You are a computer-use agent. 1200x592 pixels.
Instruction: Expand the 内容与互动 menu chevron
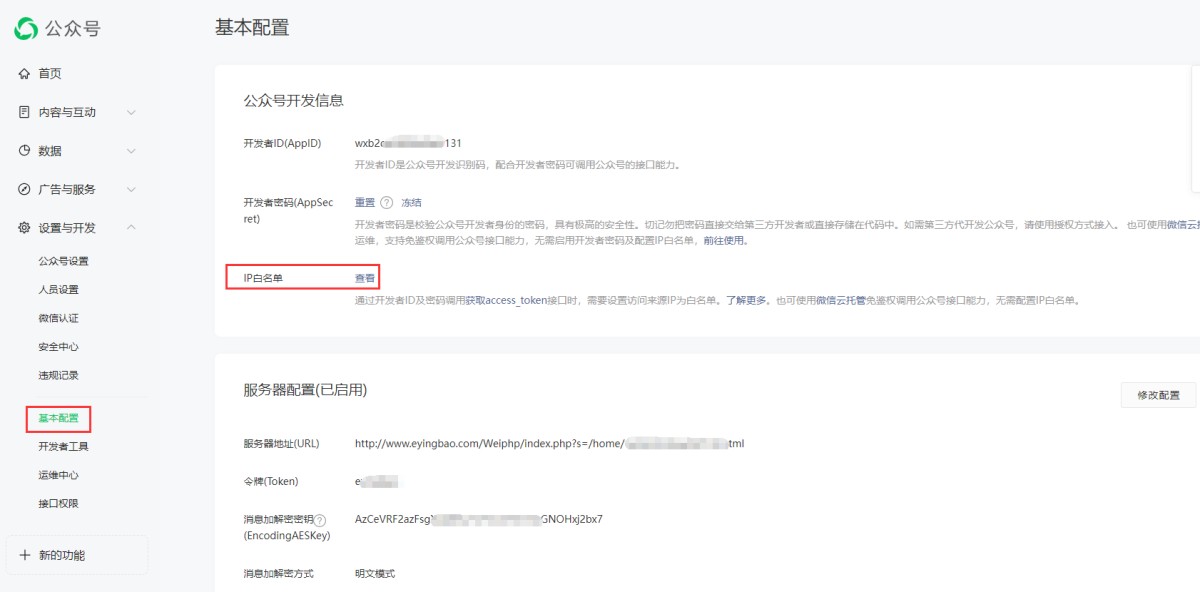[131, 112]
